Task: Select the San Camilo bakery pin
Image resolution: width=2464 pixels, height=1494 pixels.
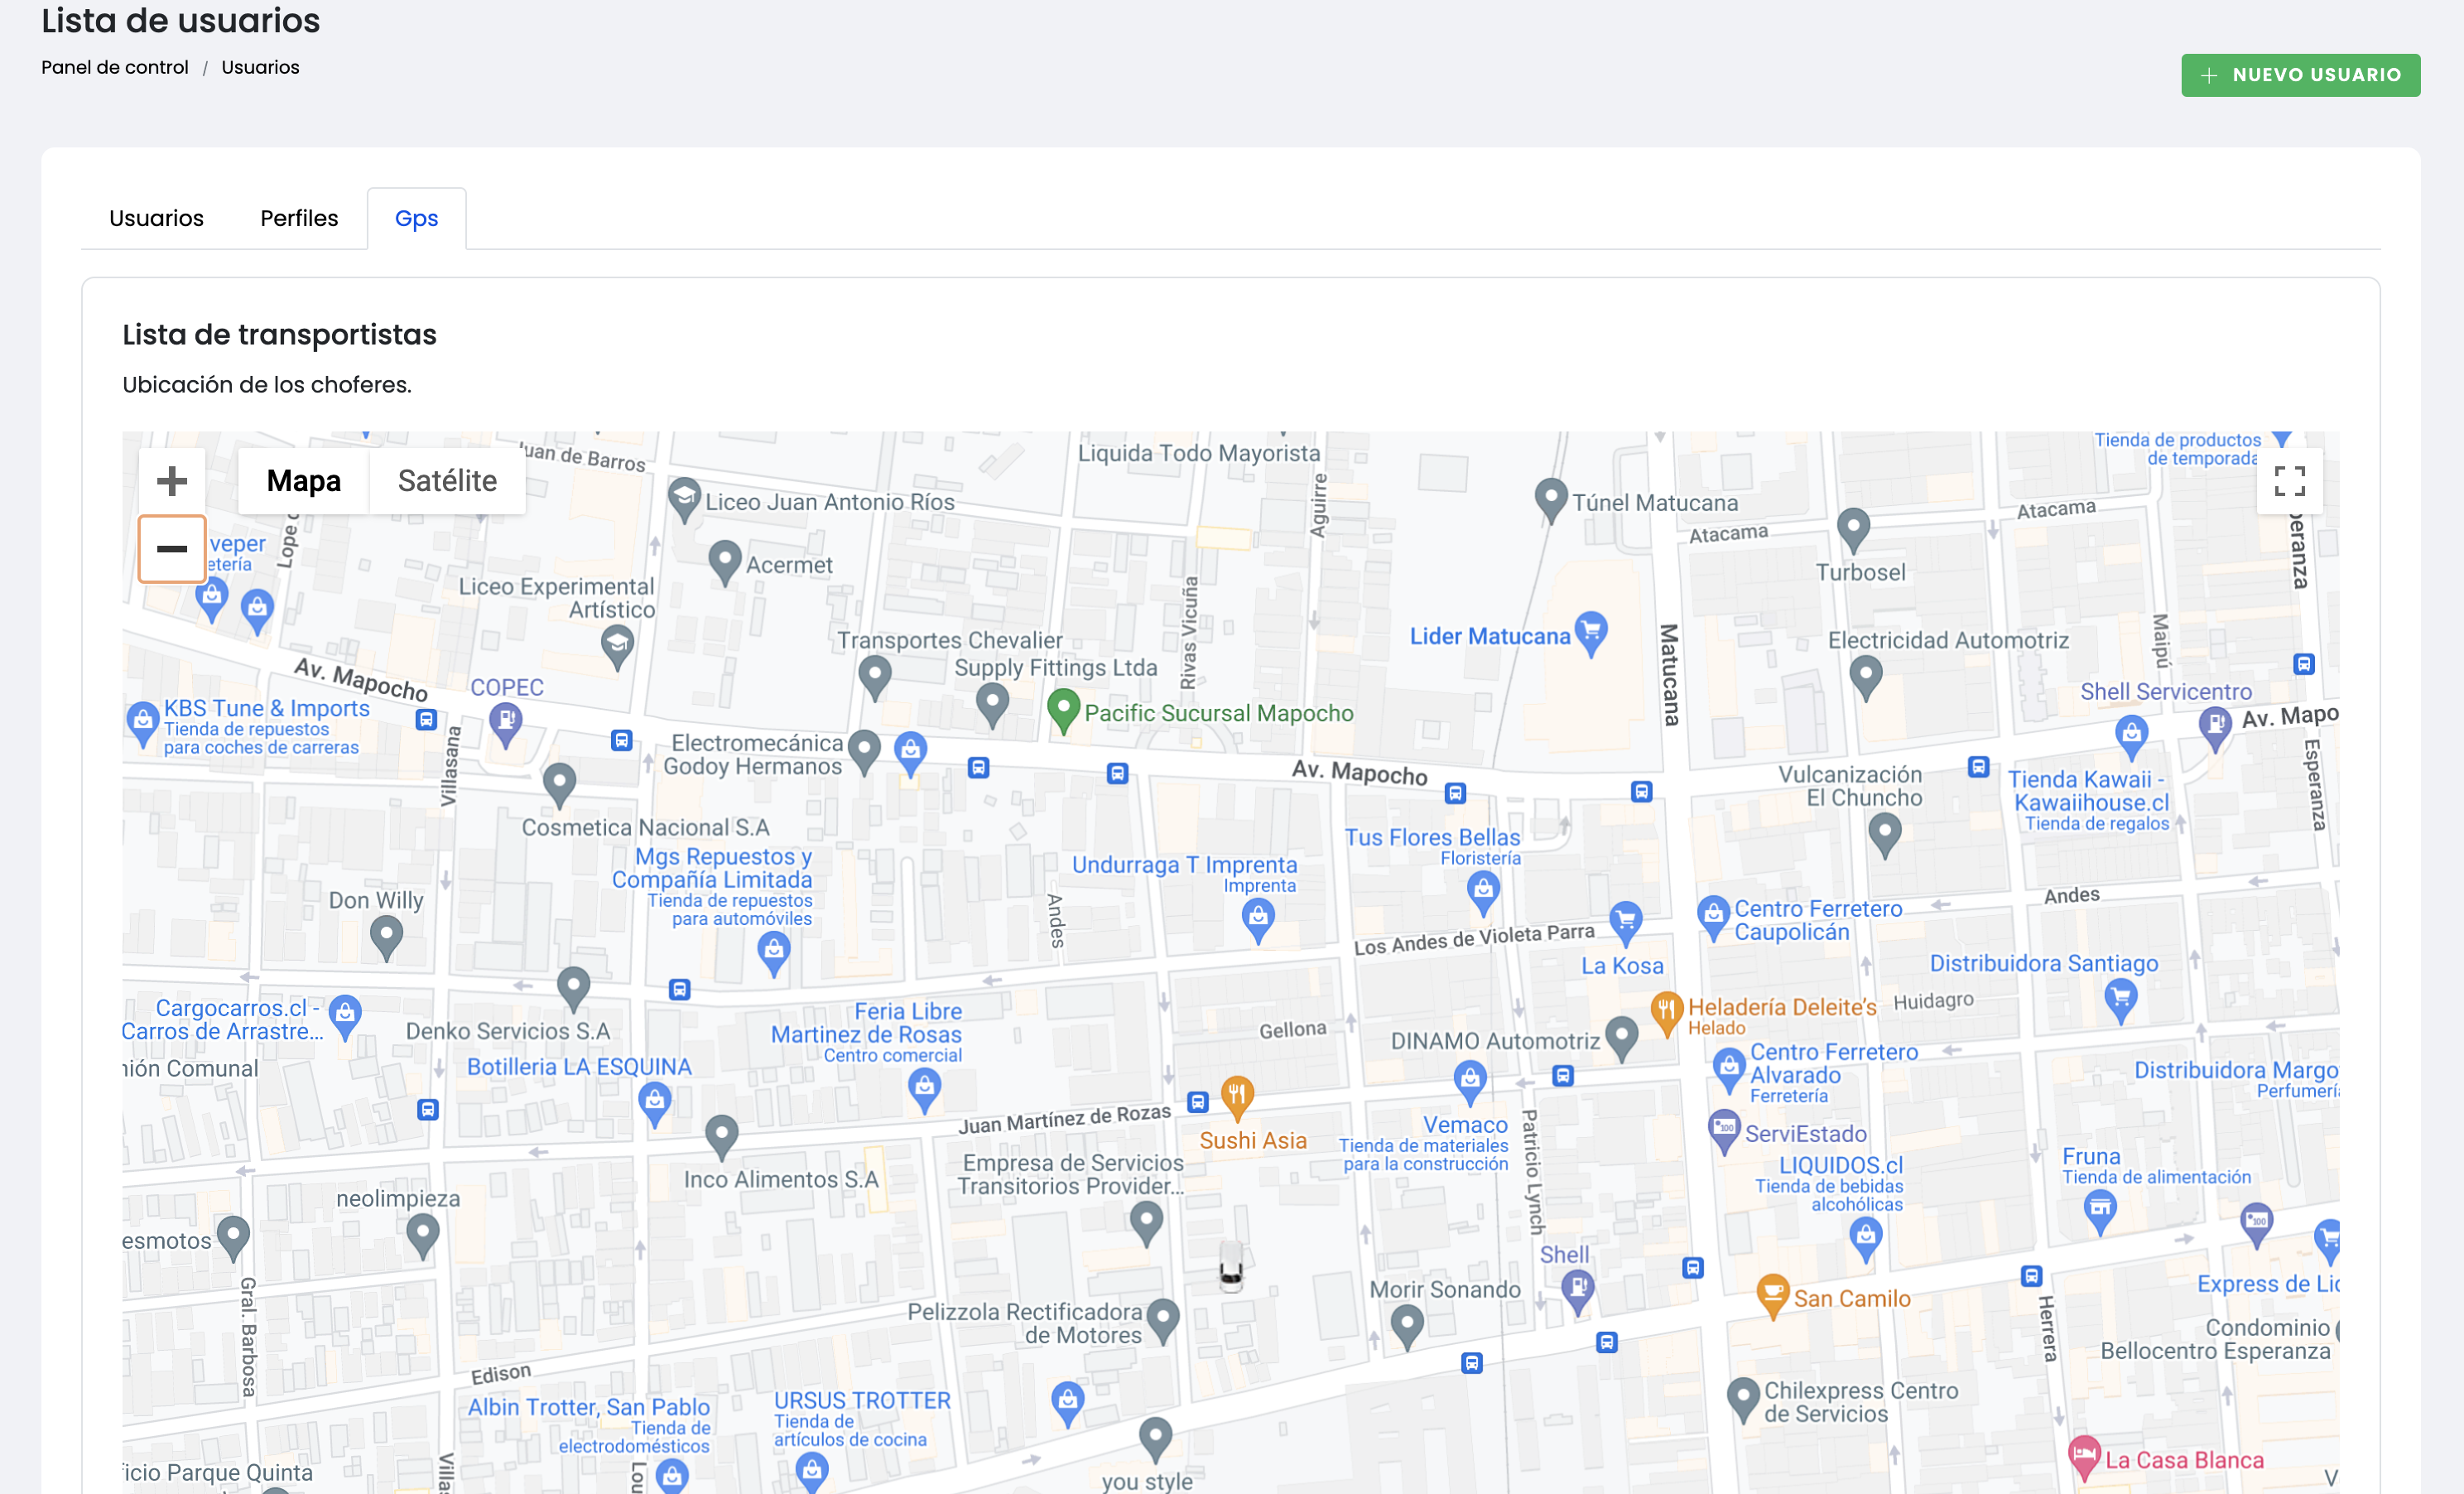Action: pyautogui.click(x=1772, y=1297)
